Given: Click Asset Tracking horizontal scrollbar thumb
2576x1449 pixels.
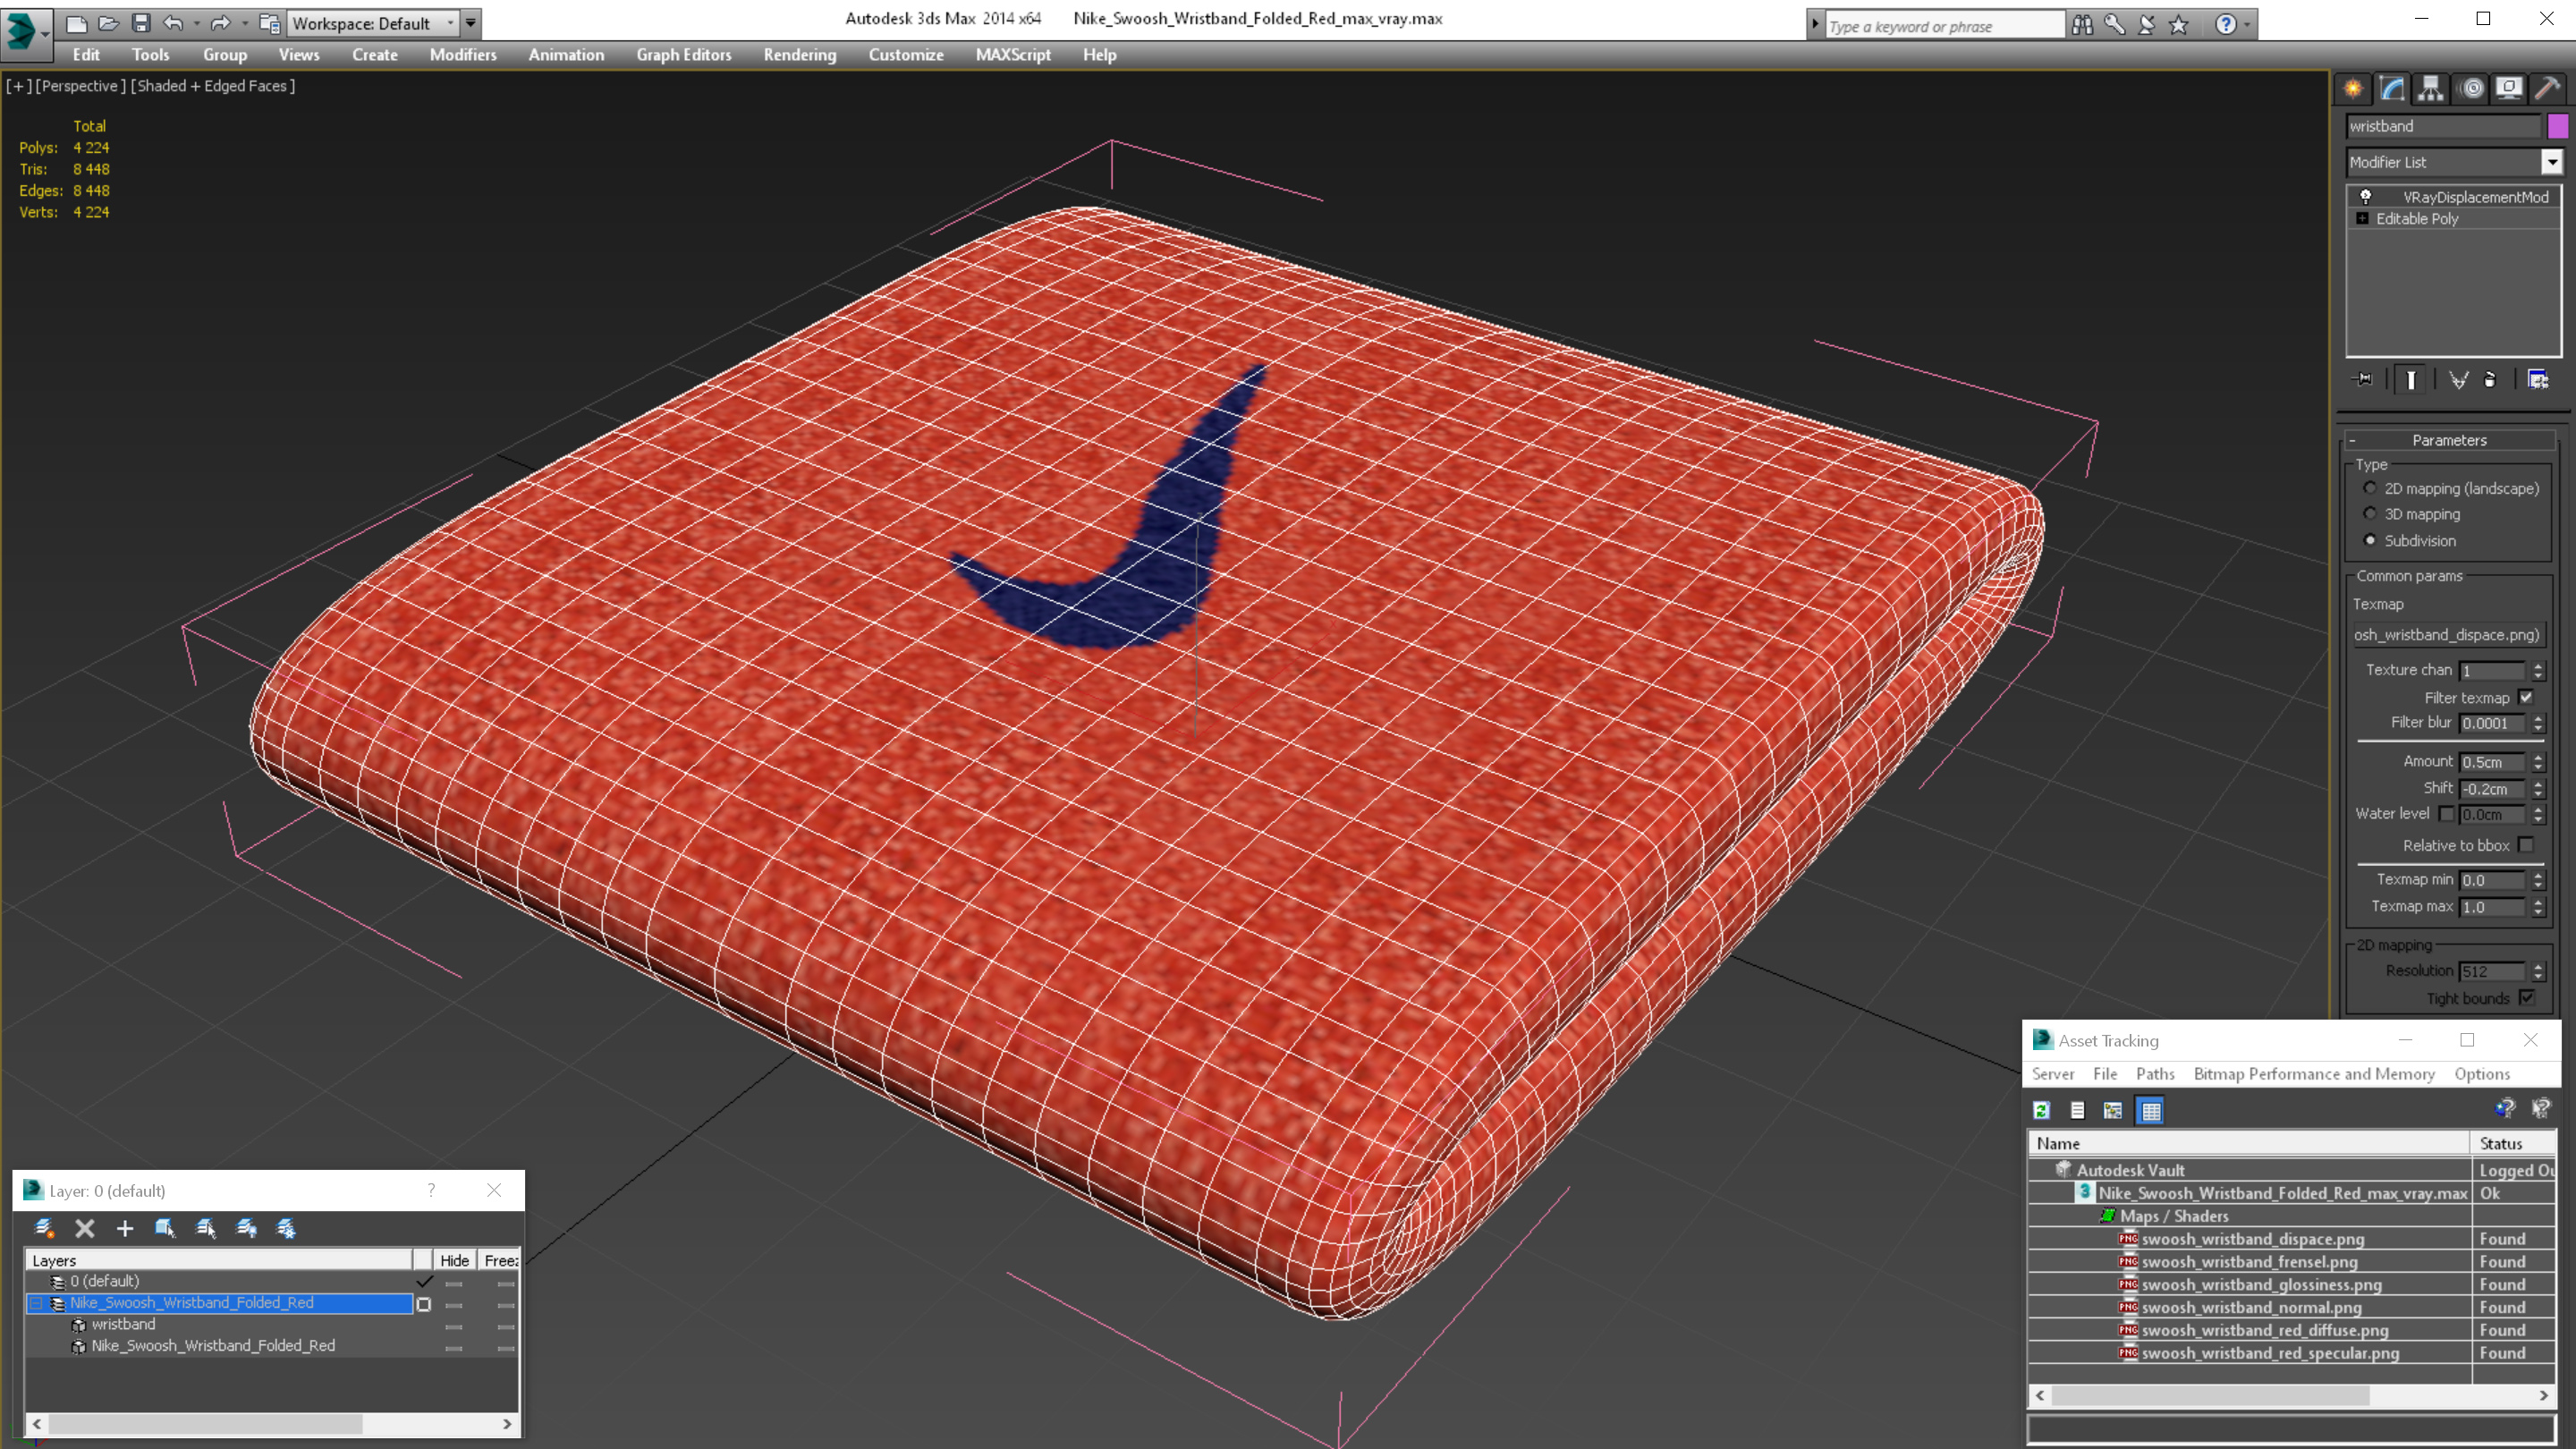Looking at the screenshot, I should tap(2210, 1395).
